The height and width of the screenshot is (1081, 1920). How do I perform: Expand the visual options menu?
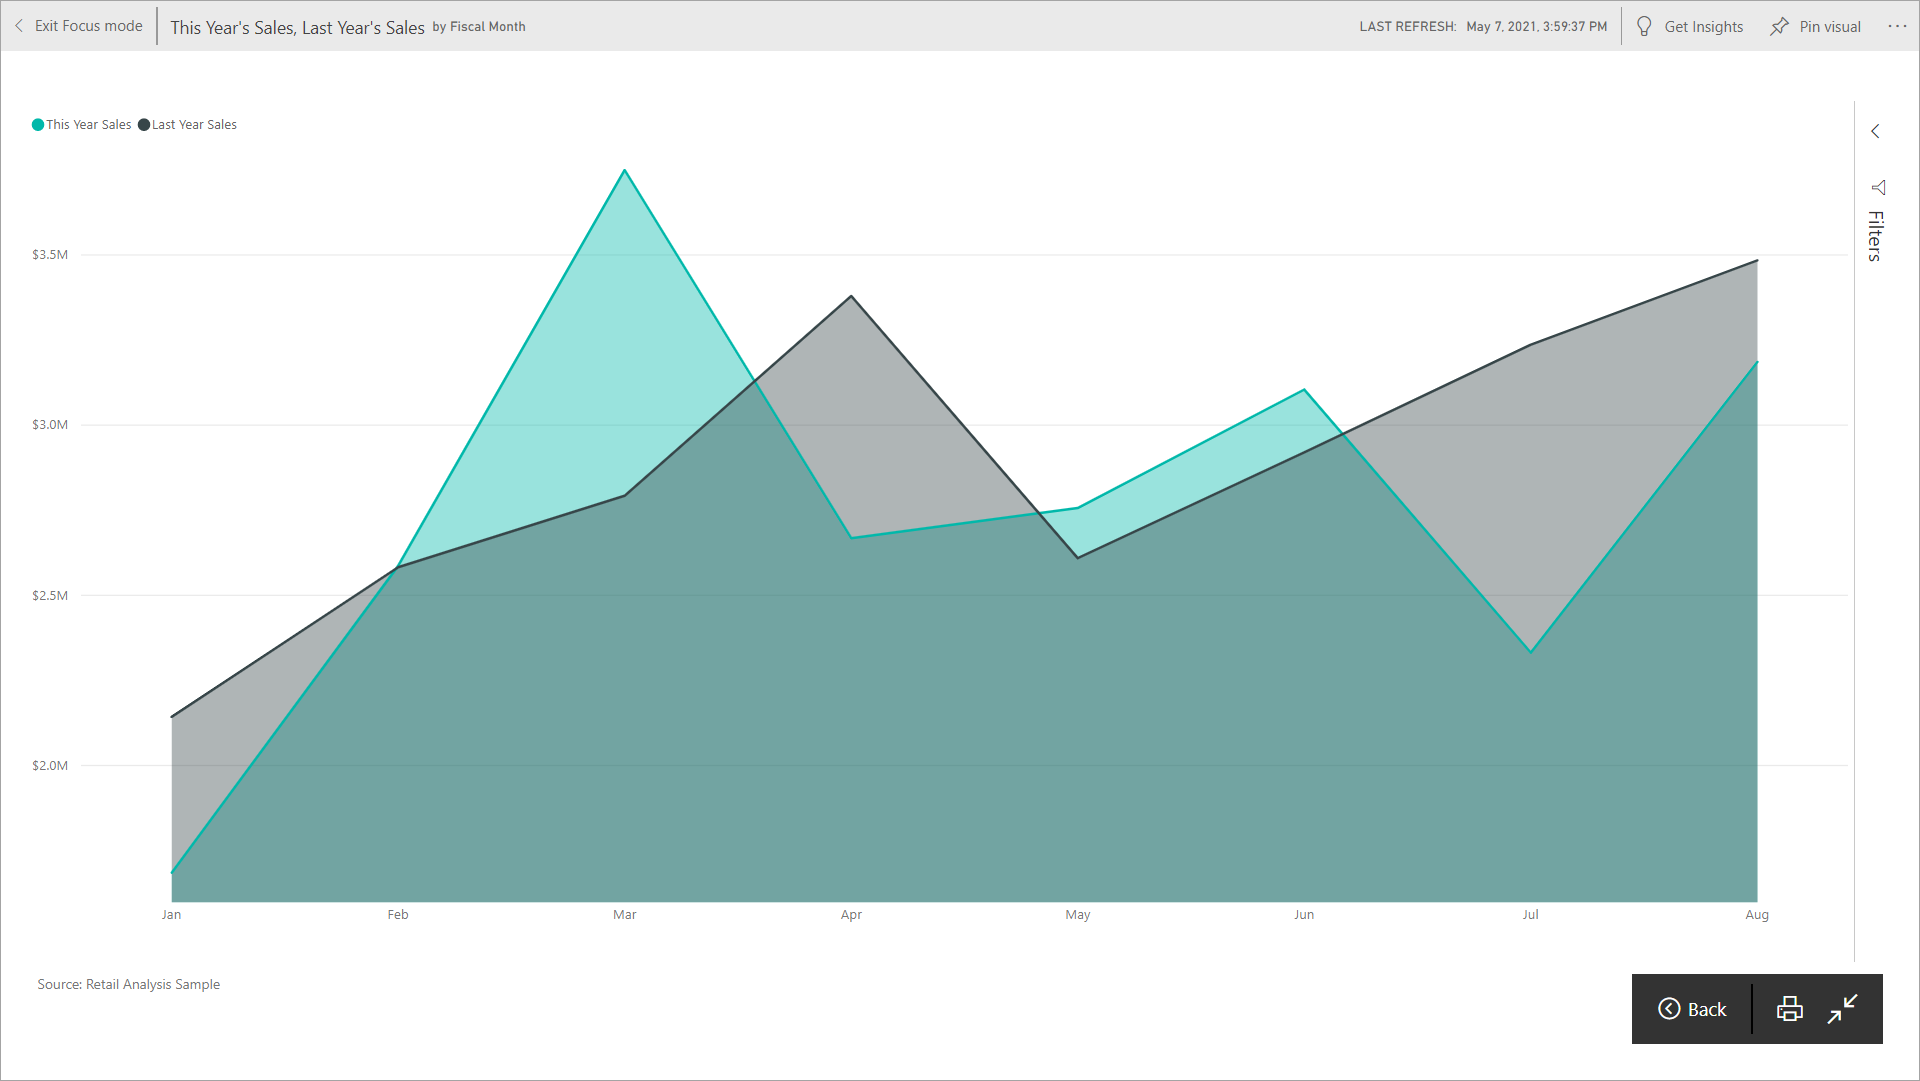[1896, 26]
